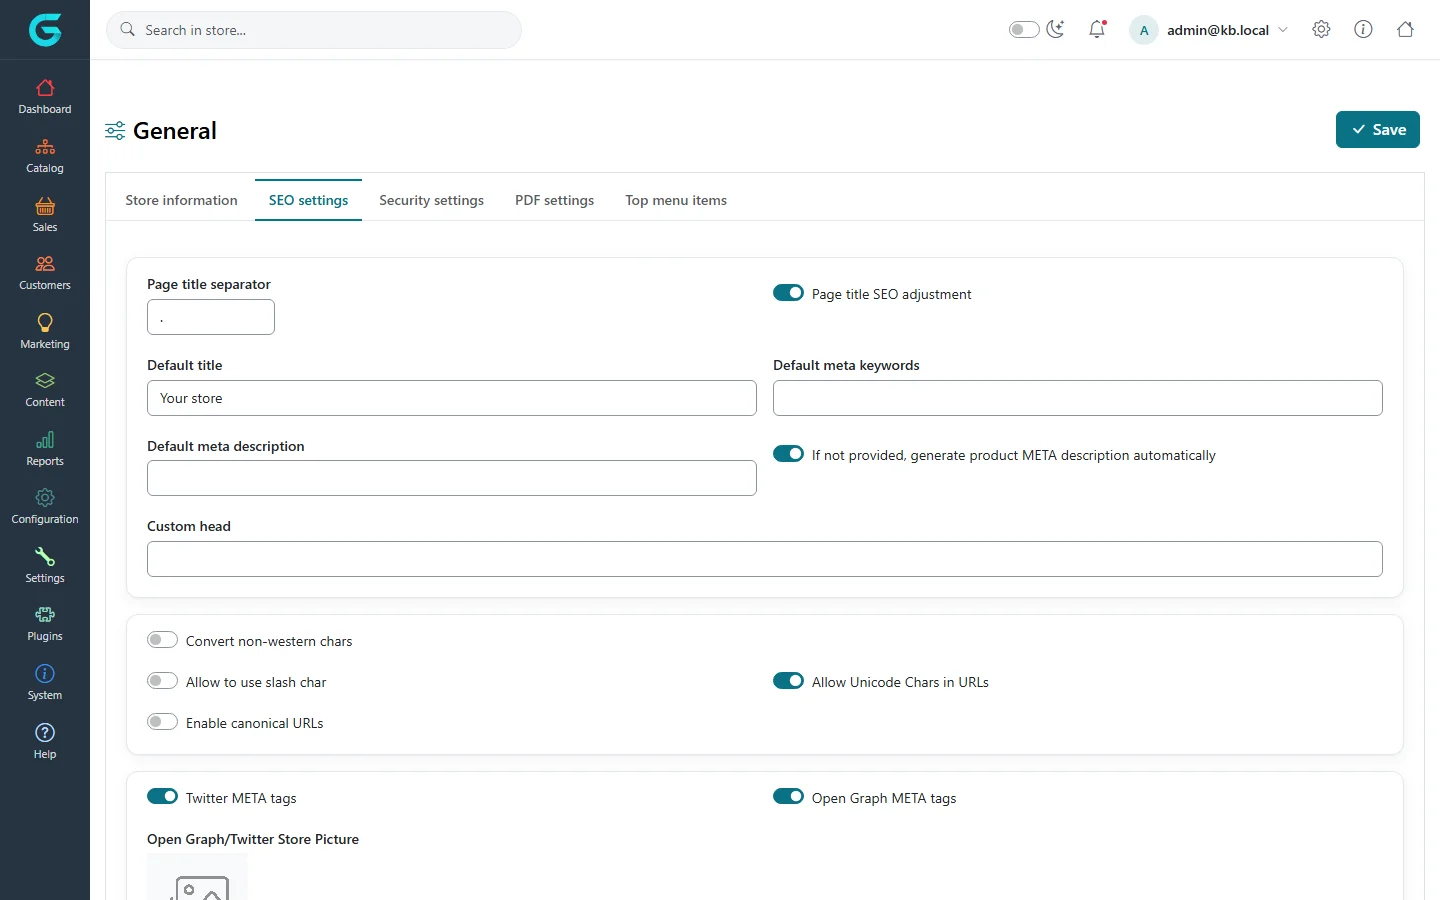Open the Content layers icon
This screenshot has height=900, width=1440.
[45, 381]
